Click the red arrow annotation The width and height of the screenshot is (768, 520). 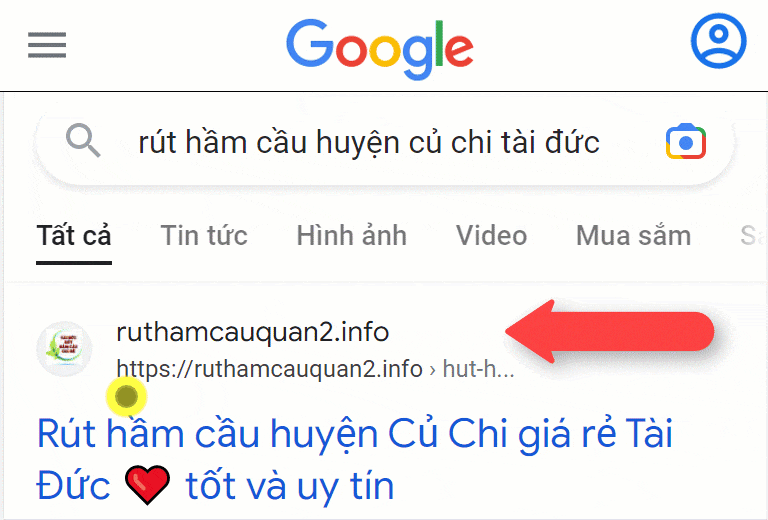(610, 331)
